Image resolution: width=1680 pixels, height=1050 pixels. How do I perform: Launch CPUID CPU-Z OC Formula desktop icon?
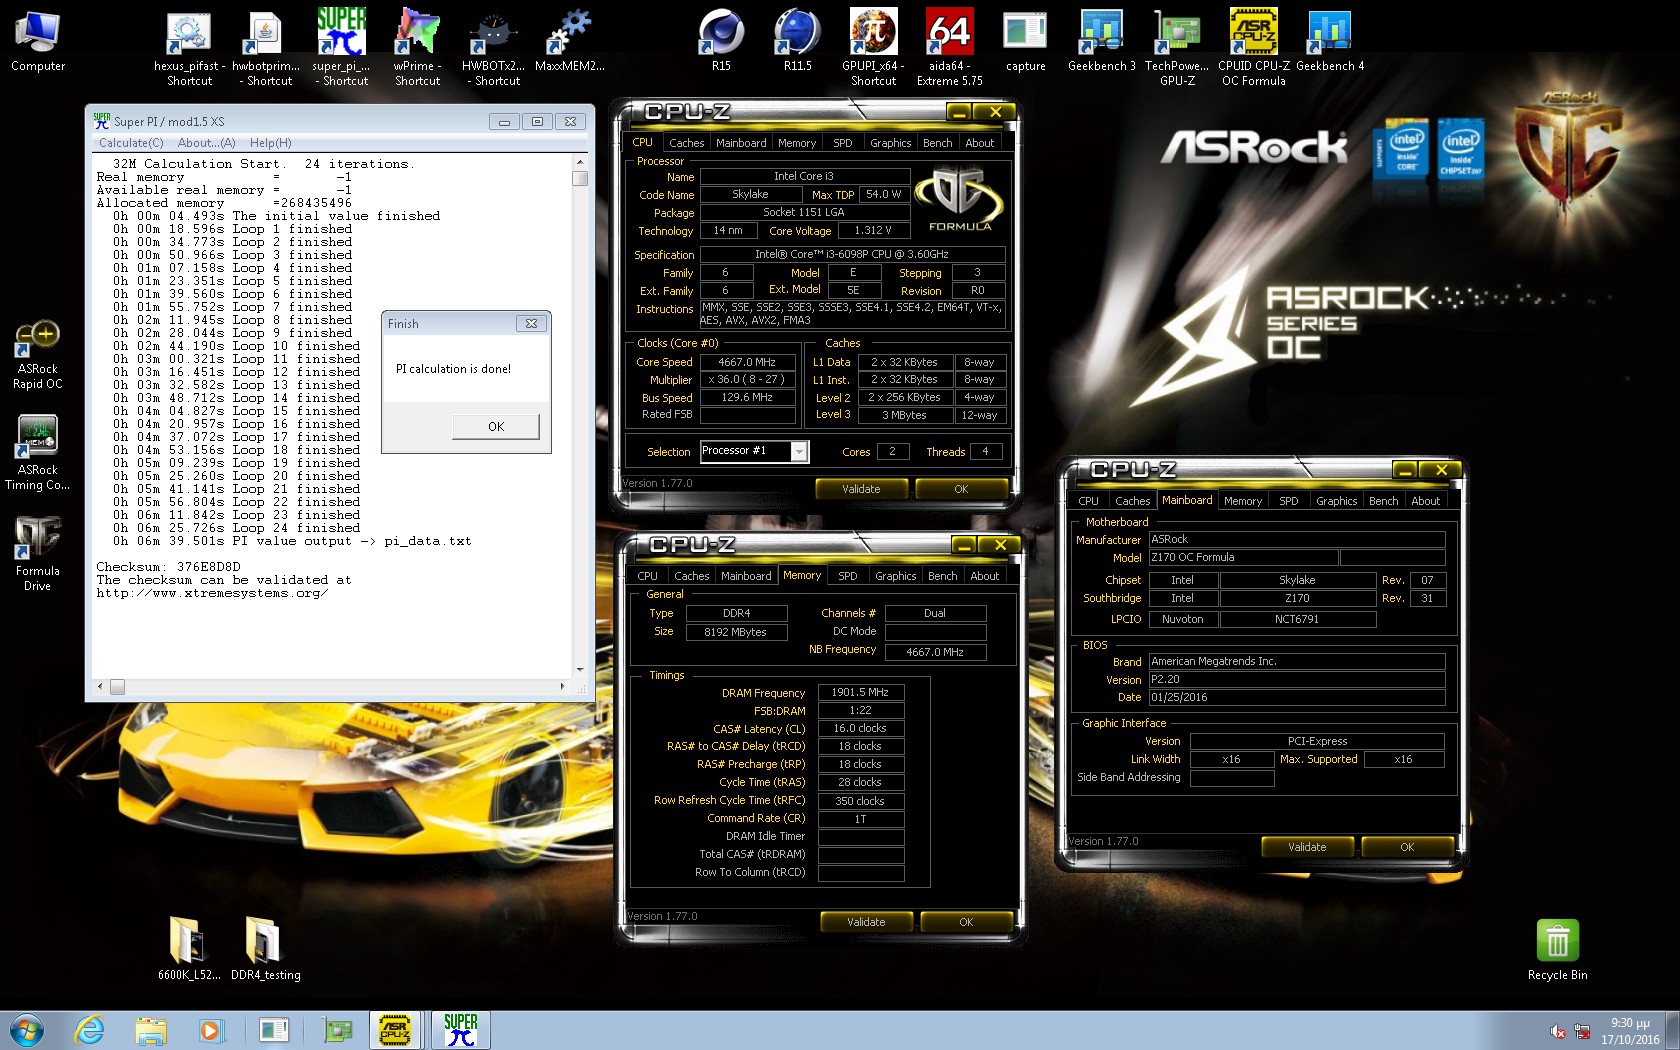pos(1253,48)
